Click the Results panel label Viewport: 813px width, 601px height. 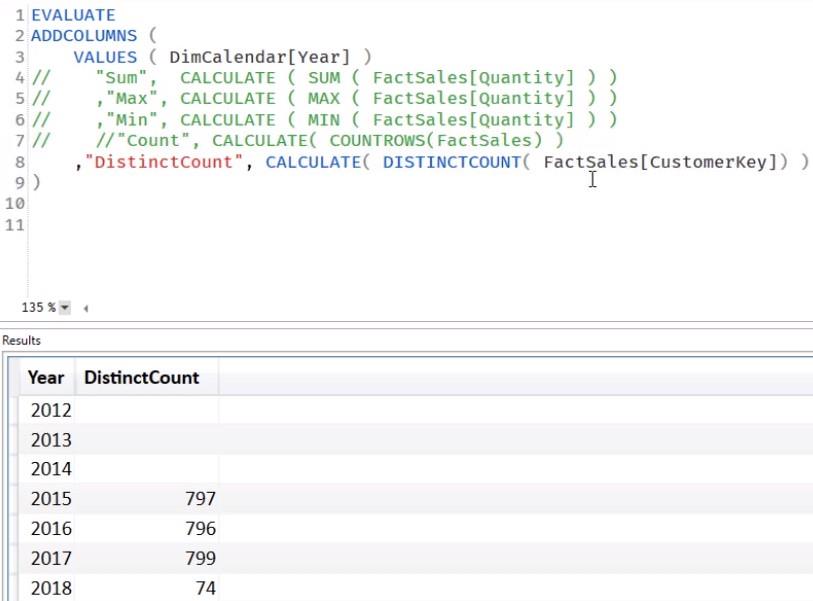coord(21,341)
